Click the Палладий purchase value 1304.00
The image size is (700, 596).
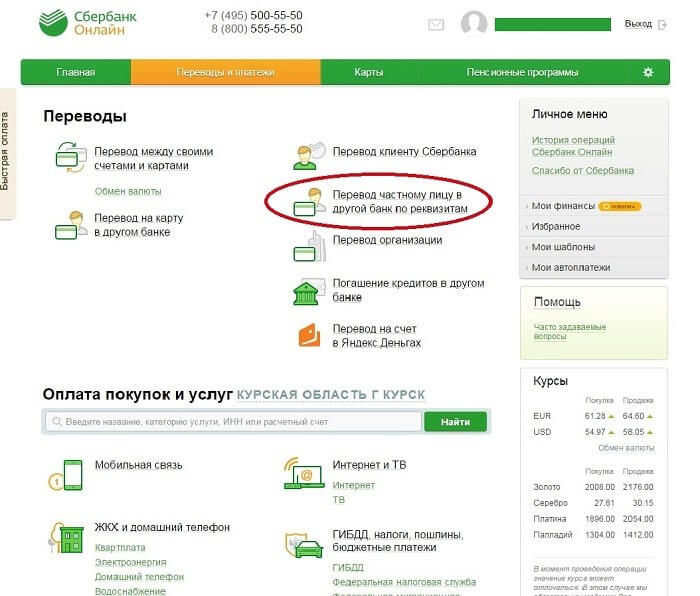coord(600,535)
